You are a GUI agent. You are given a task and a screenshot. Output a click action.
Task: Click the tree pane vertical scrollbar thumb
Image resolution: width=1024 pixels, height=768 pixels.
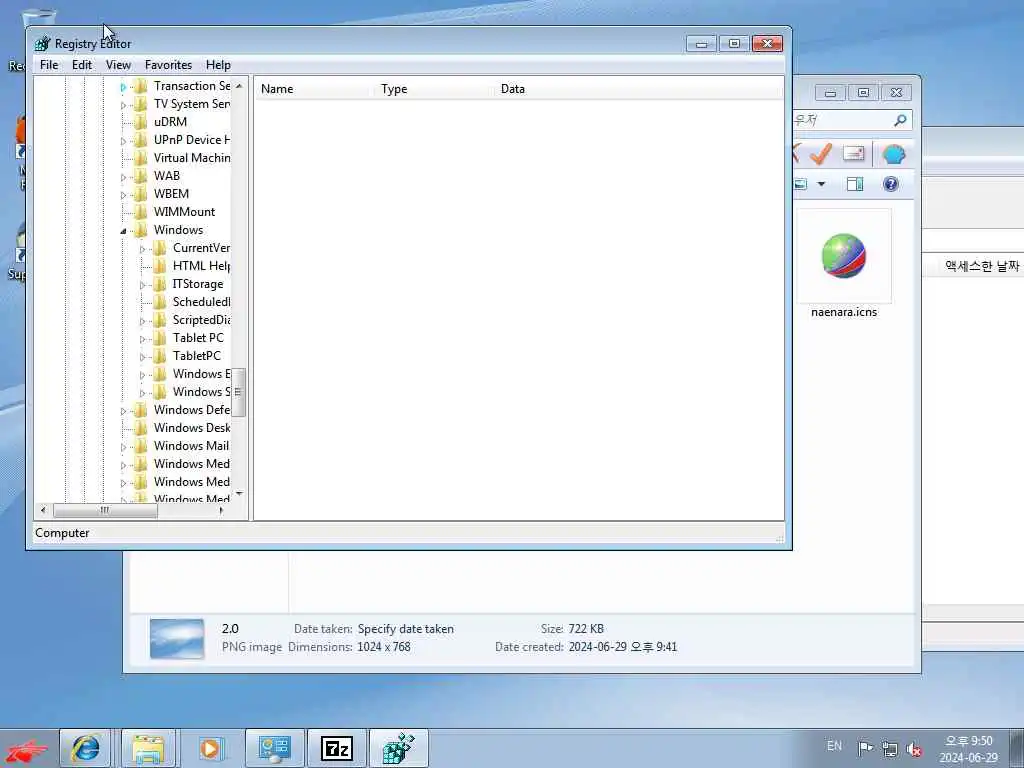tap(238, 392)
